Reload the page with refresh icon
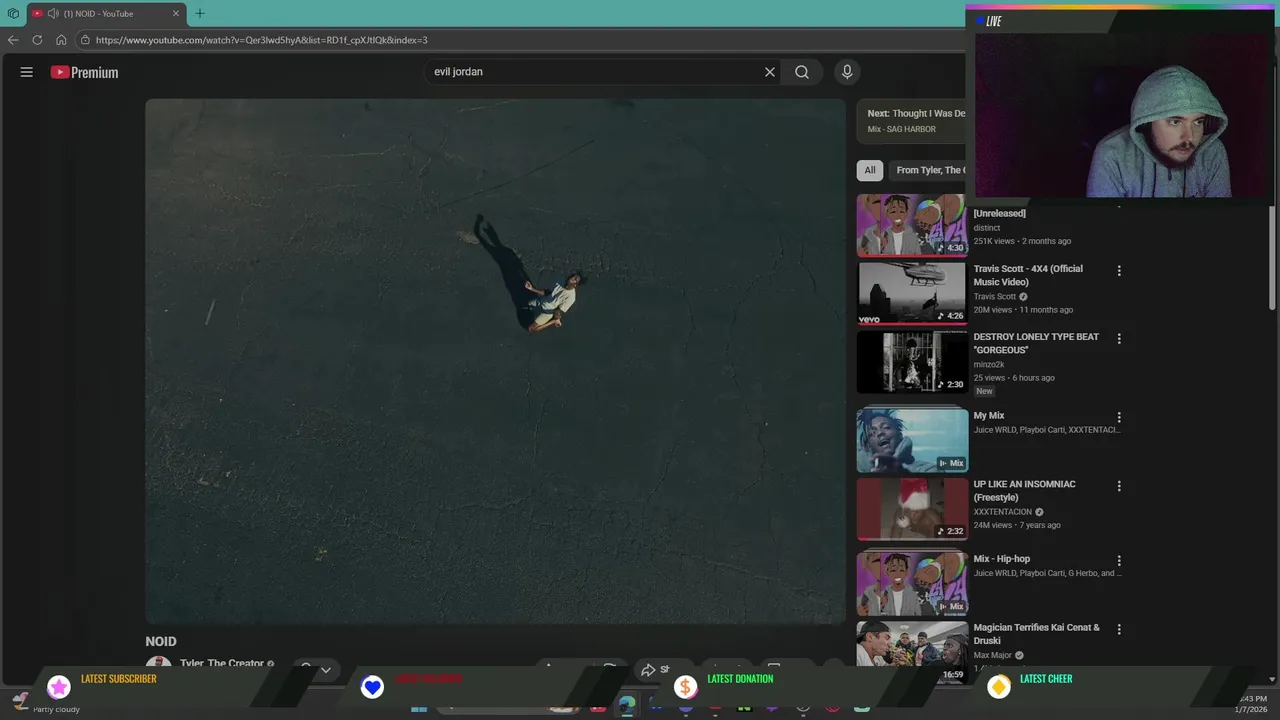The image size is (1280, 720). pyautogui.click(x=37, y=40)
